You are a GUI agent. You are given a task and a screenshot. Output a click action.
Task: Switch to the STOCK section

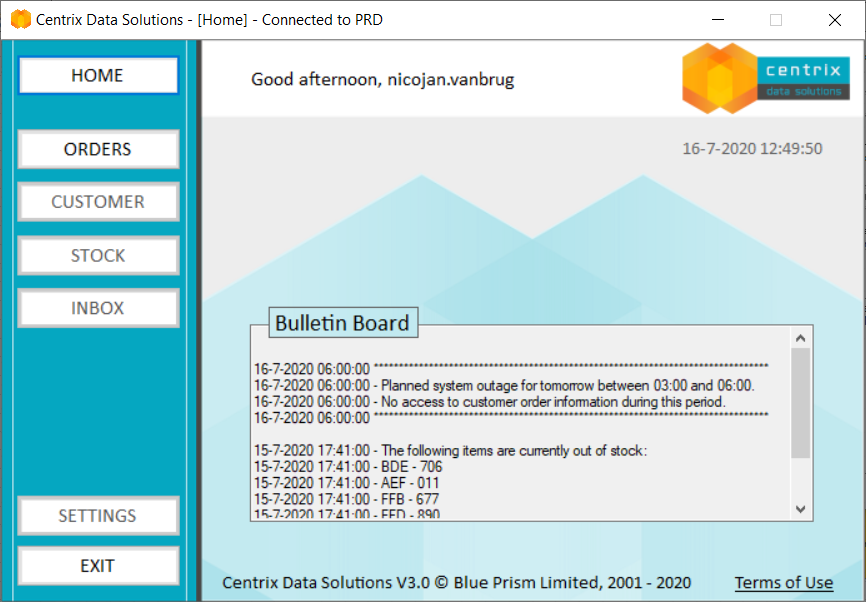click(98, 255)
